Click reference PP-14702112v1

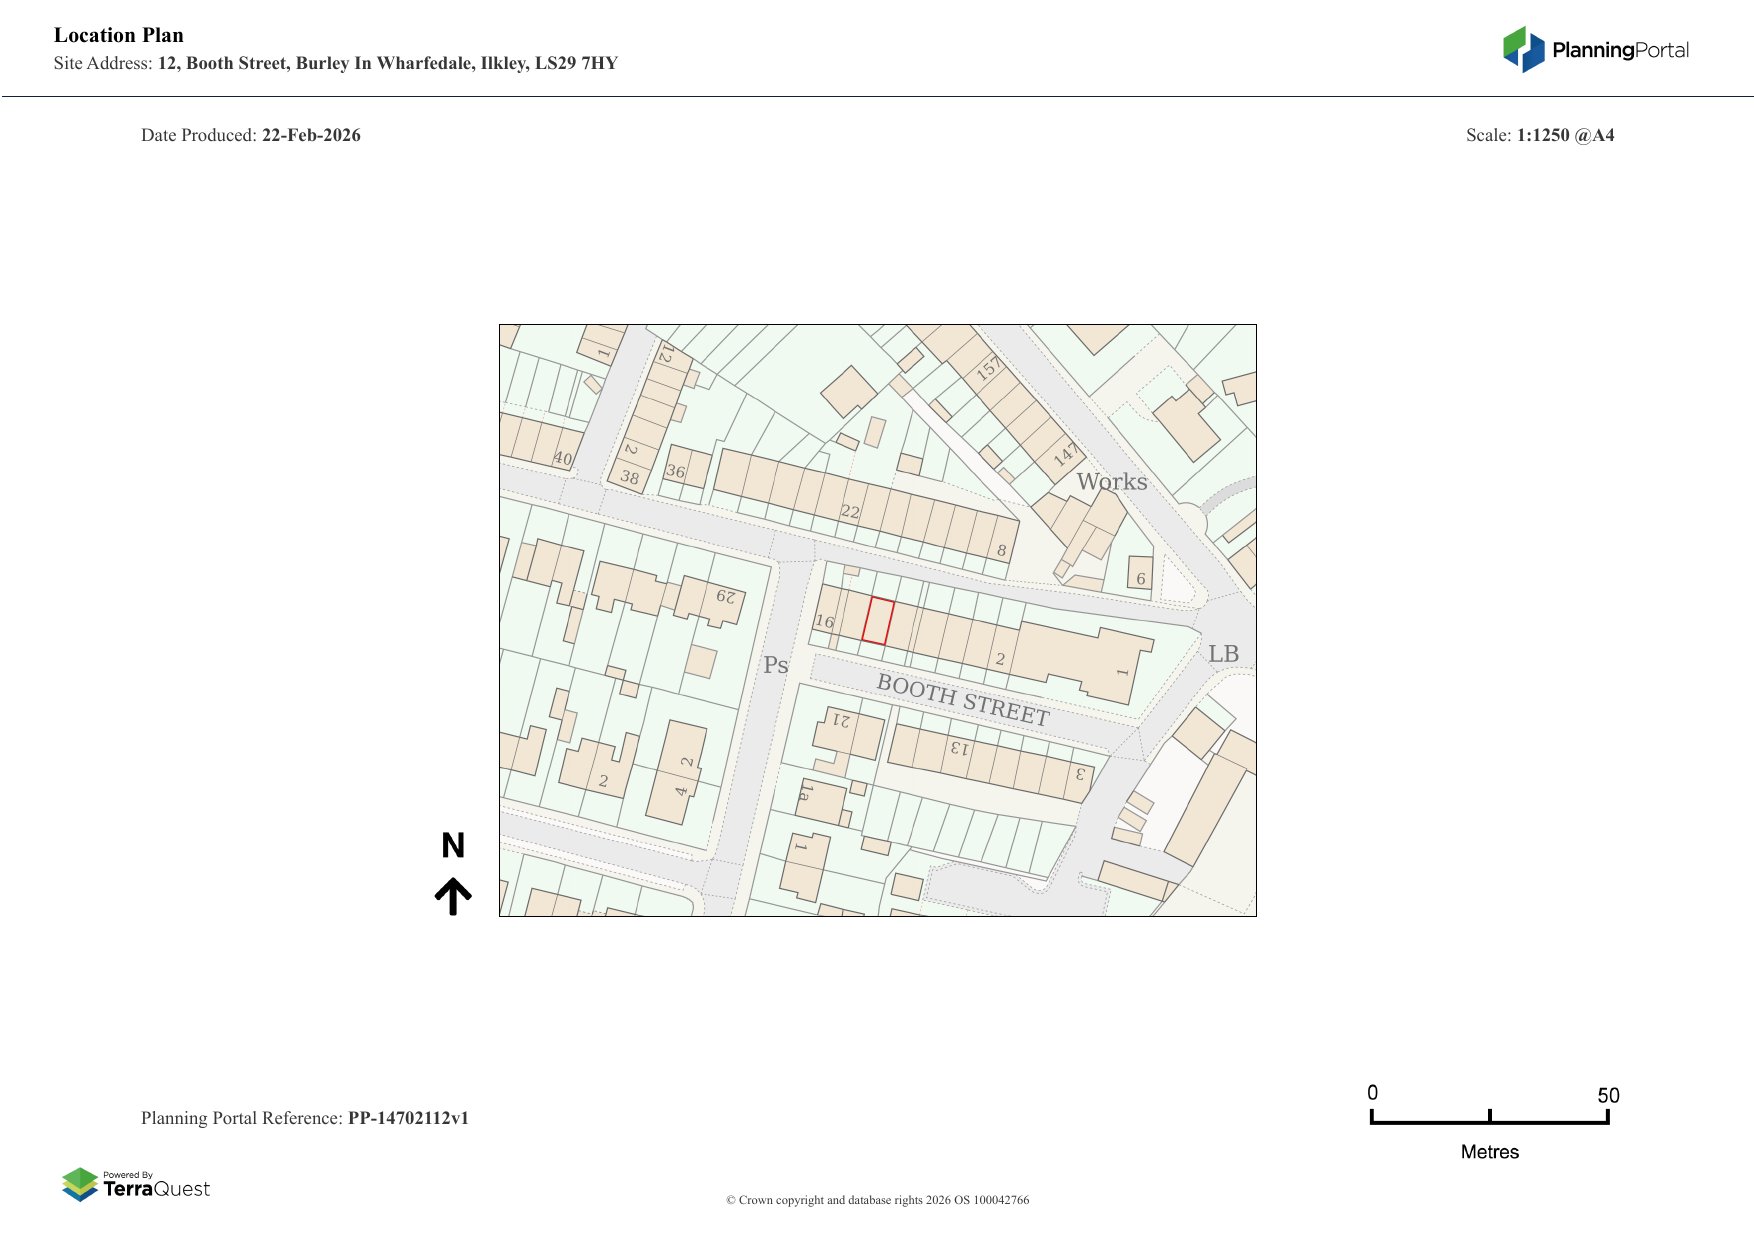408,1118
